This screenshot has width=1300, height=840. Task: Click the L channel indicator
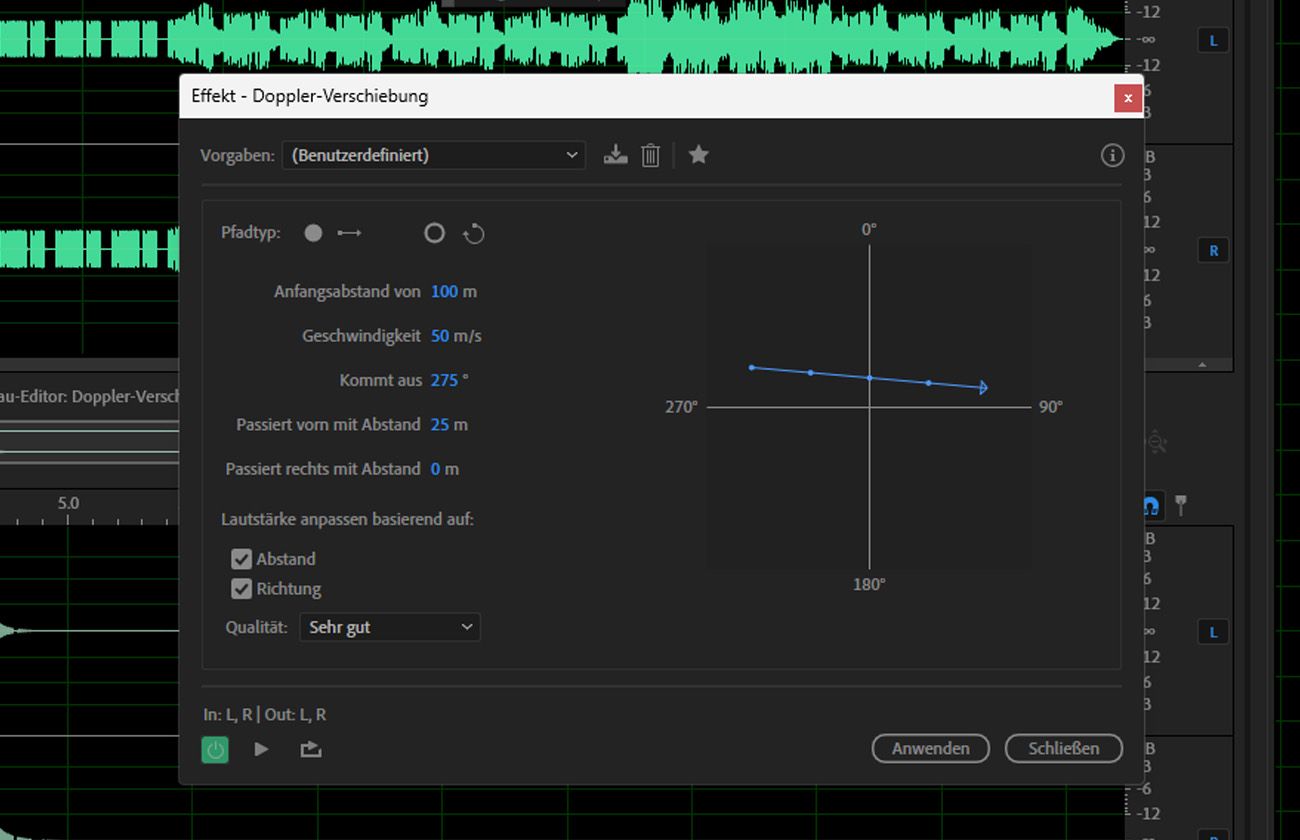1212,40
